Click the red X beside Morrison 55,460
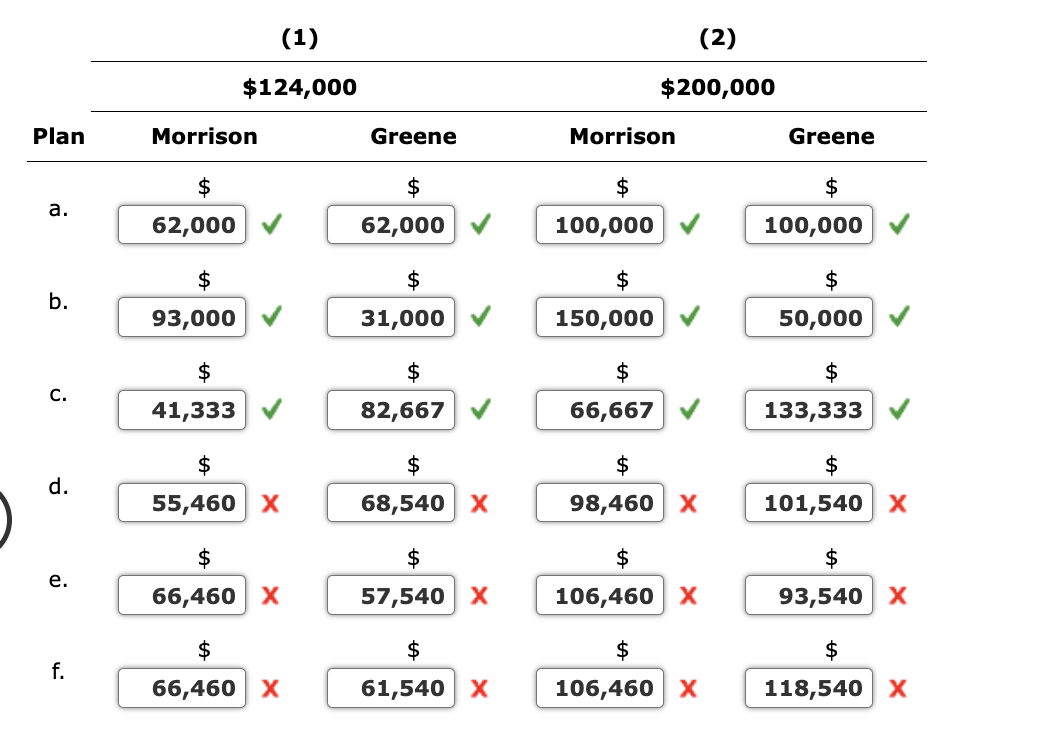 click(x=269, y=503)
